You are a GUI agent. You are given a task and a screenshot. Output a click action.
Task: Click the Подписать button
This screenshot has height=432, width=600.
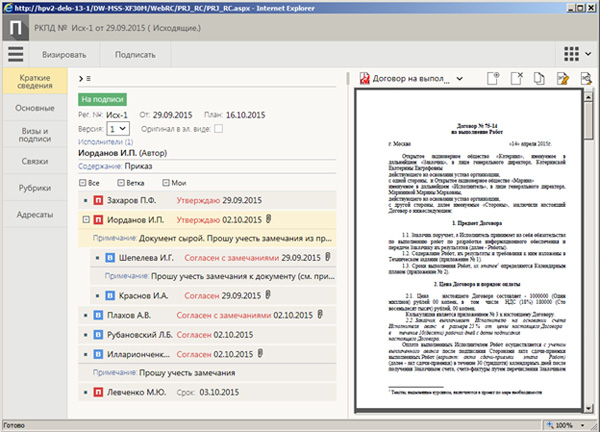[135, 55]
